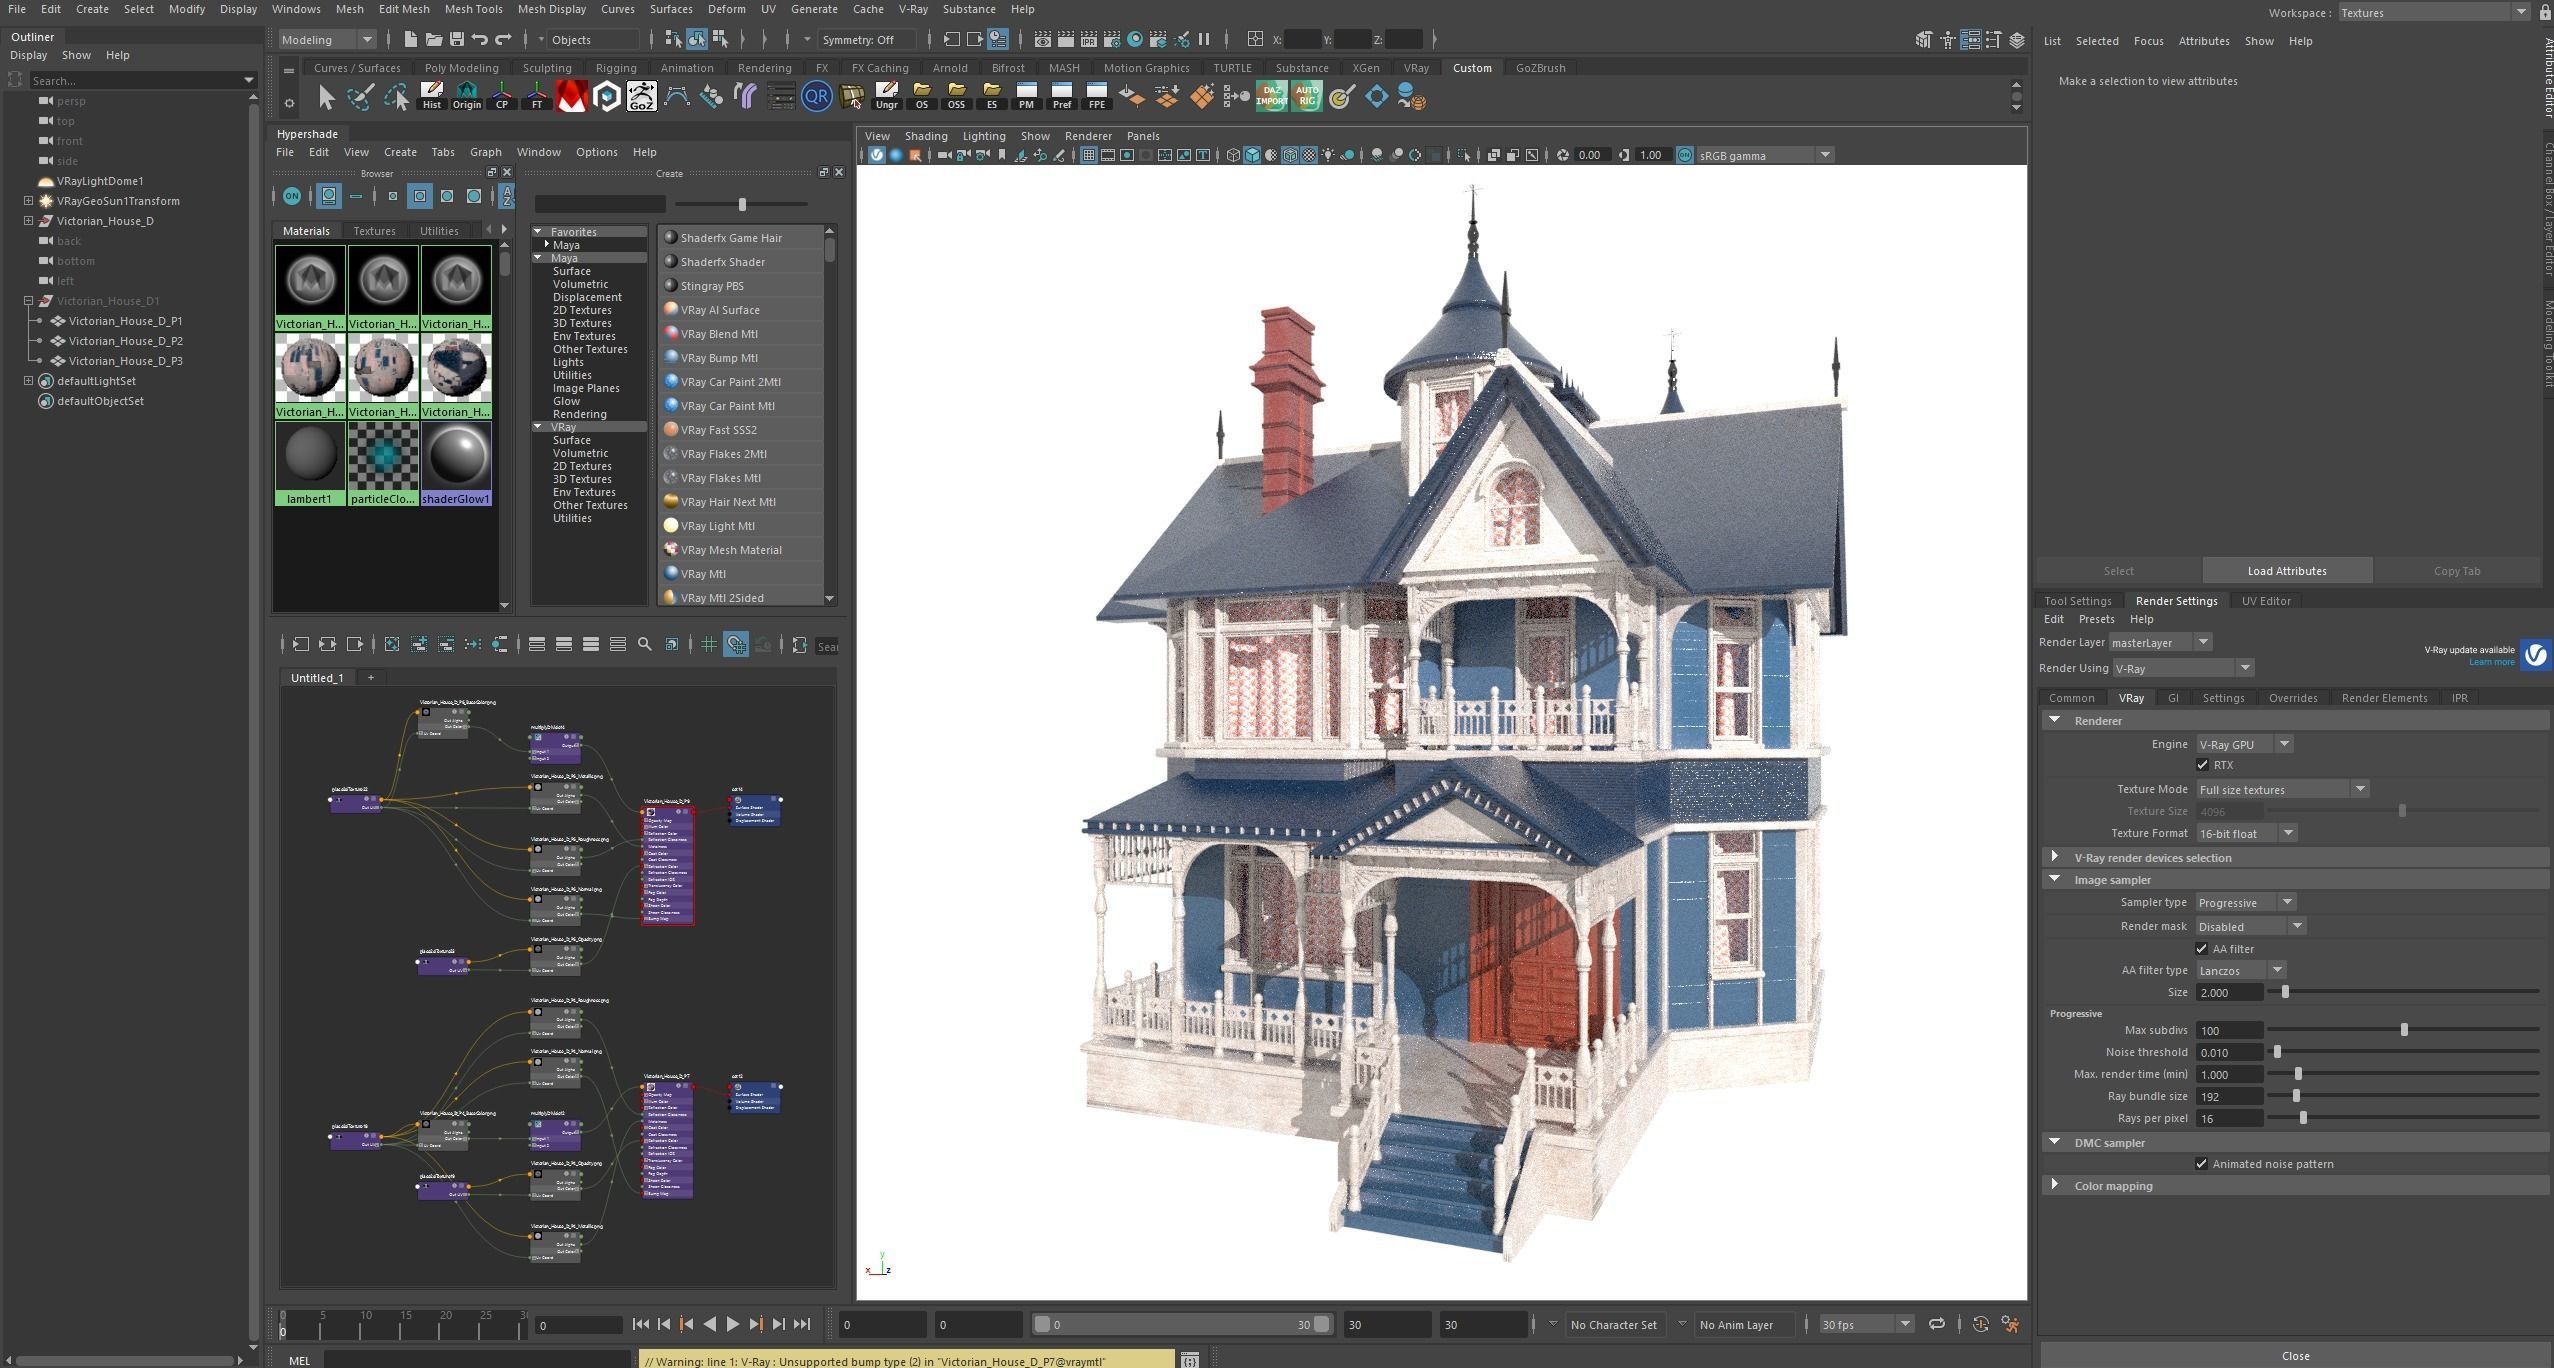Toggle loop playback button on timeline
2554x1368 pixels.
point(1937,1324)
